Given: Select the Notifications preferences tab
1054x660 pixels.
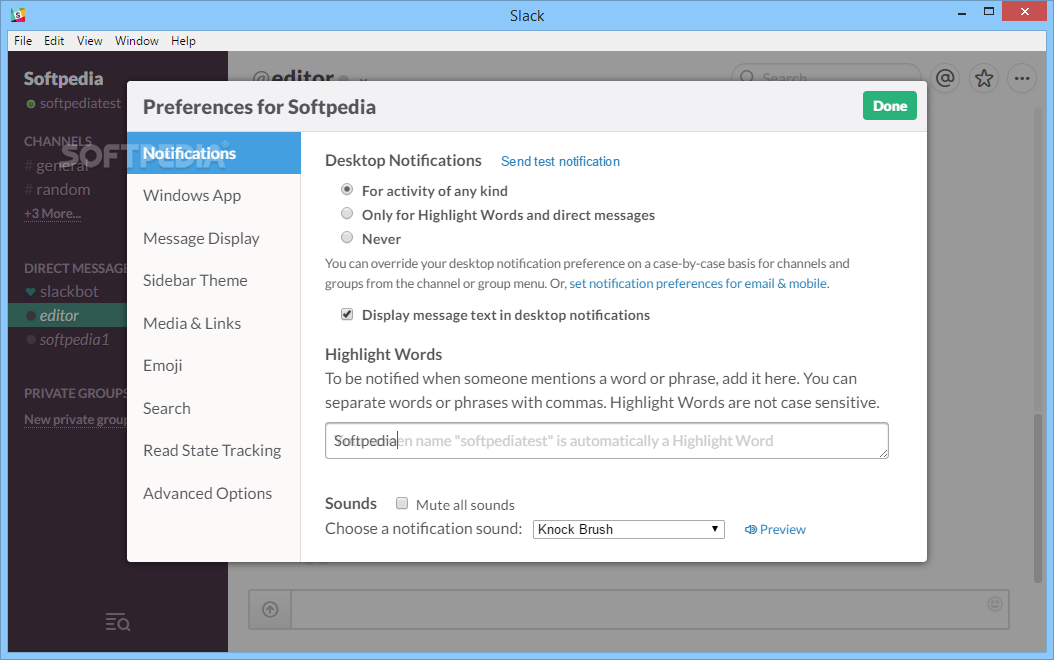Looking at the screenshot, I should 214,153.
